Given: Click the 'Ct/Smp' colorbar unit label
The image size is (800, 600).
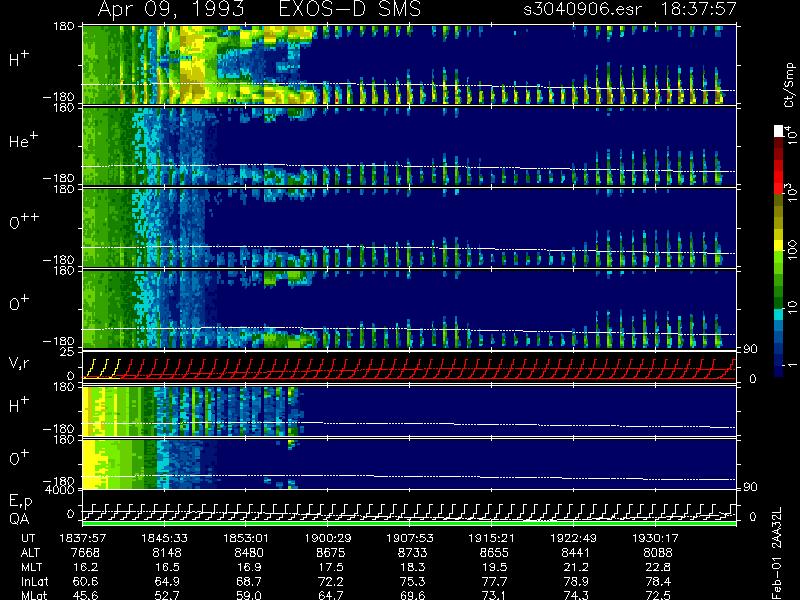Looking at the screenshot, I should pos(789,85).
